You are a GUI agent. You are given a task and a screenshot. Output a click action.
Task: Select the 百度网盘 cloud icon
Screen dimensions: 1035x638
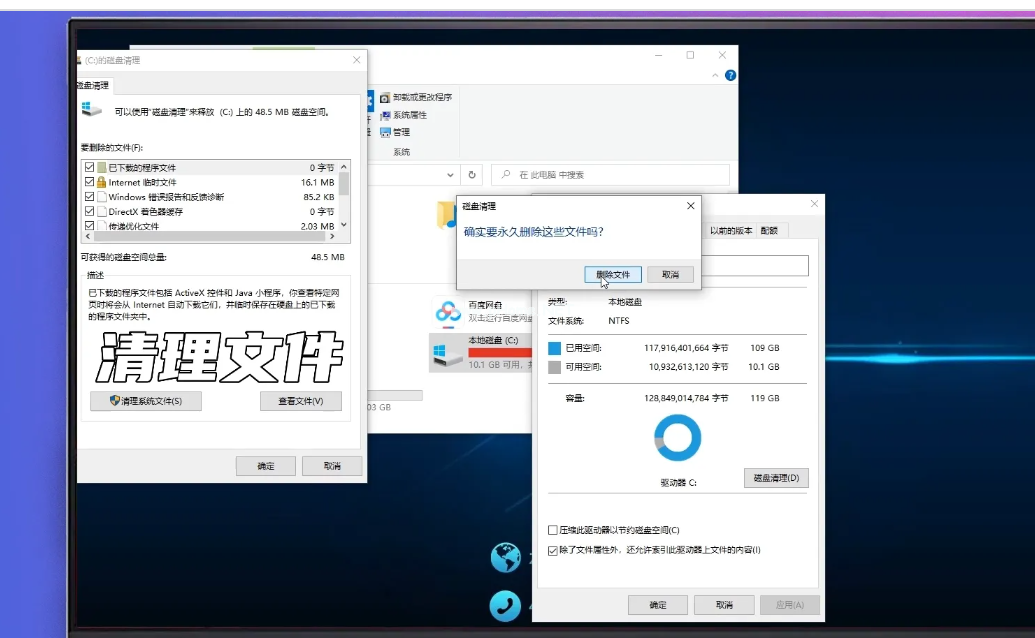[448, 312]
